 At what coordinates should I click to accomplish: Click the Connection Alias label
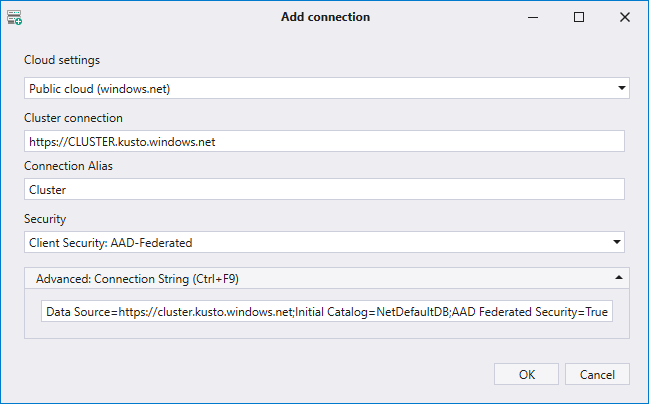pos(70,165)
